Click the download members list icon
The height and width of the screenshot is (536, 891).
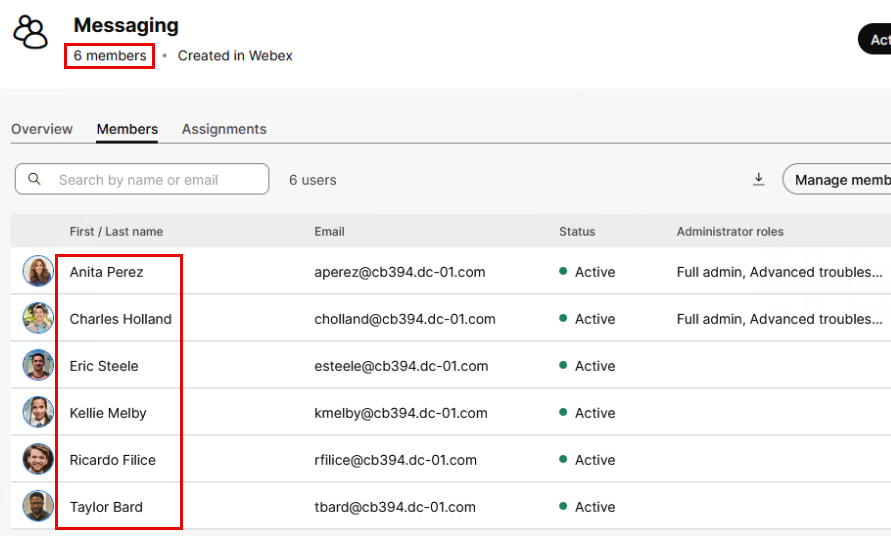[x=759, y=179]
